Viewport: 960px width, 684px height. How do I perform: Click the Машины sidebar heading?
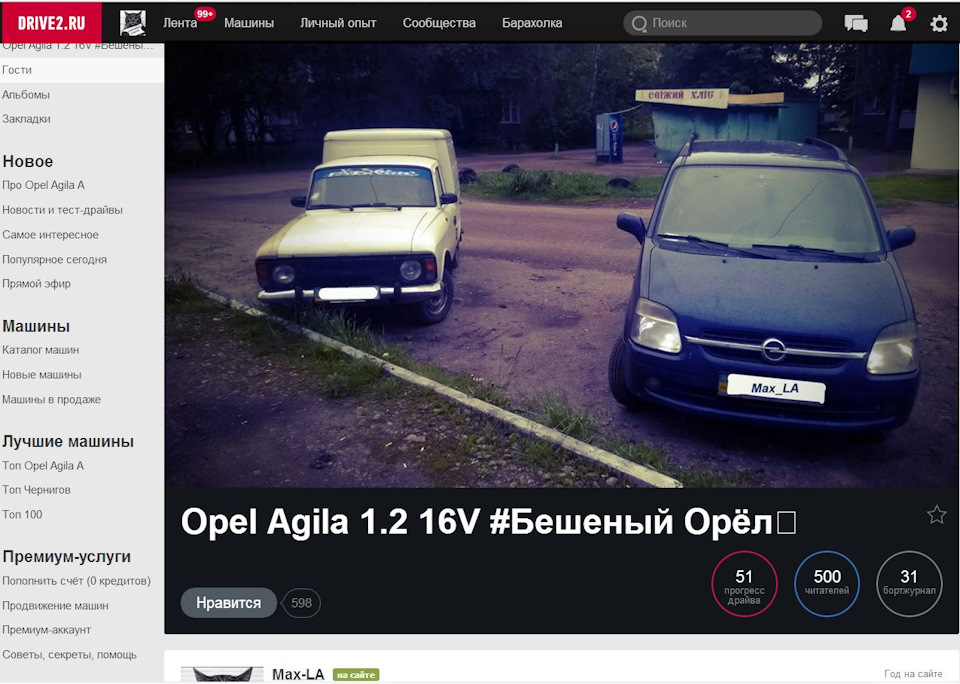36,326
